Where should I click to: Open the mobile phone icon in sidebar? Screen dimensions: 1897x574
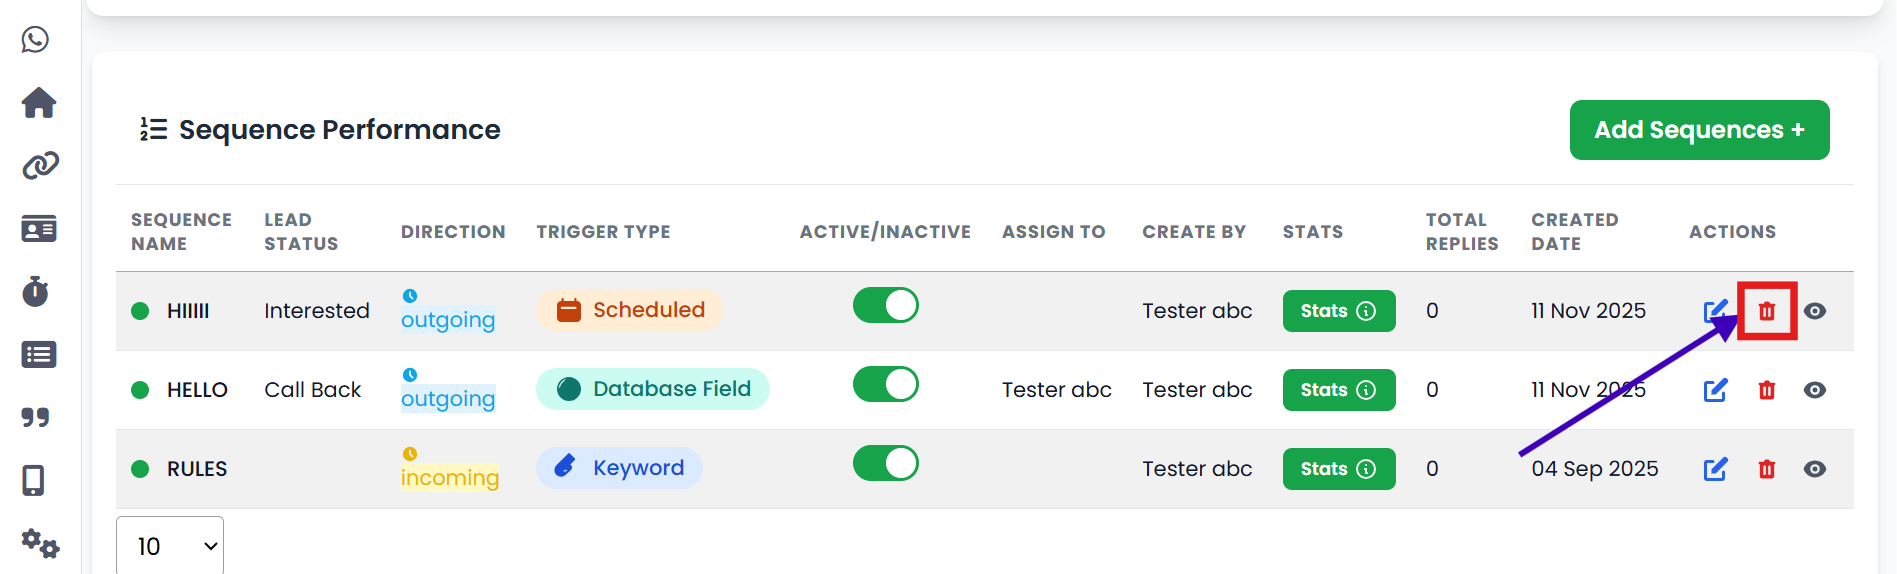pos(34,481)
